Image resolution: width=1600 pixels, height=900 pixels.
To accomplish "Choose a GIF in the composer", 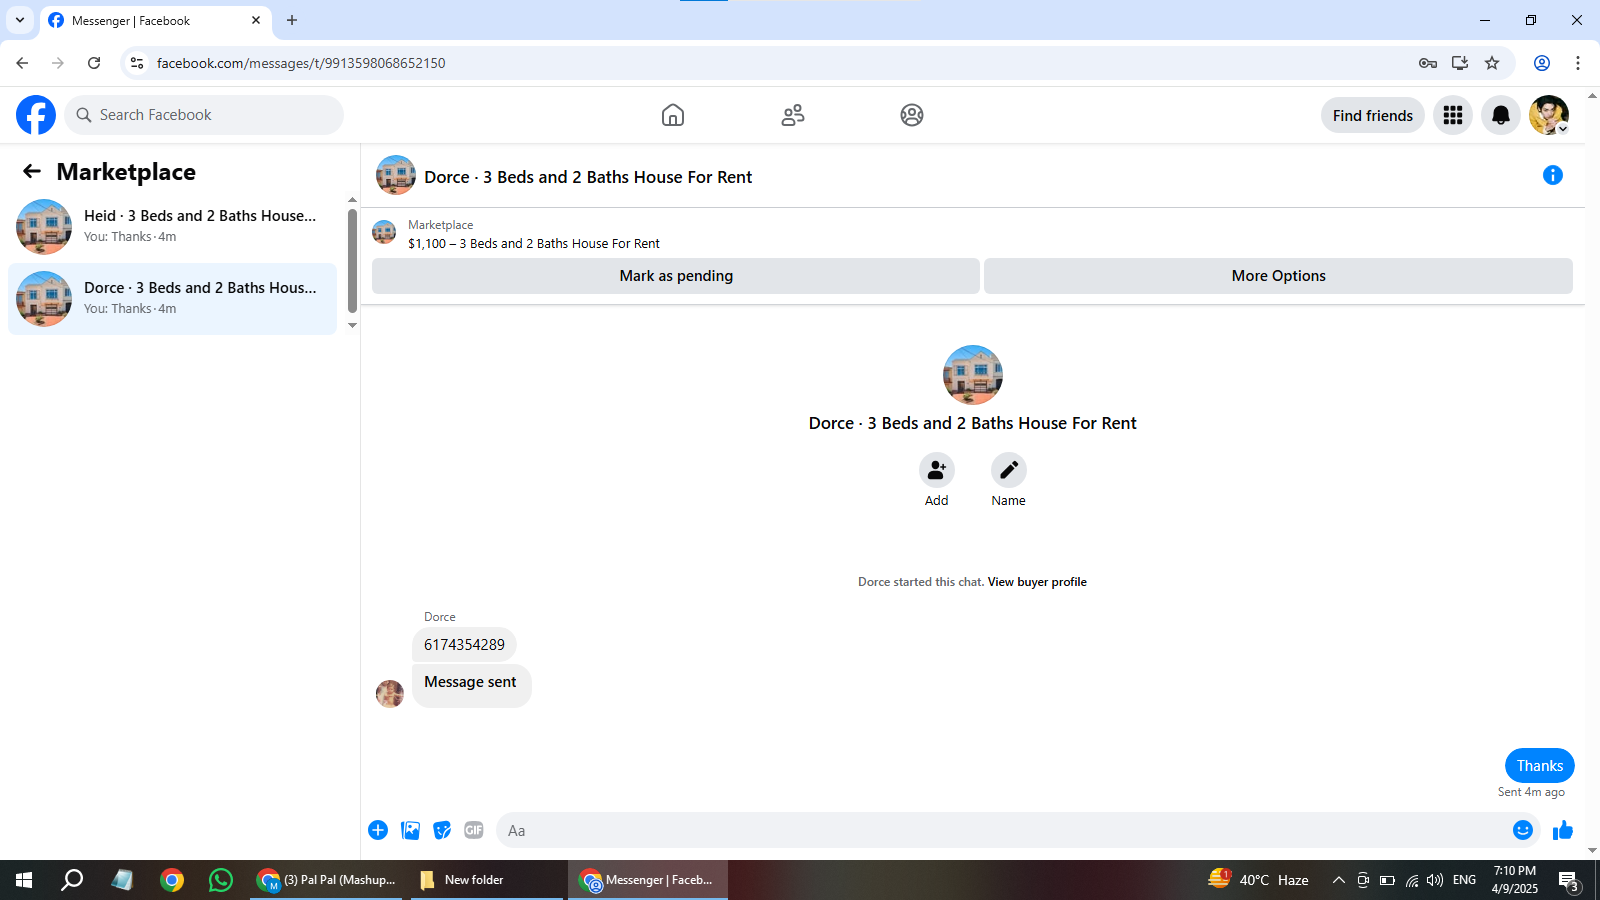I will coord(474,830).
